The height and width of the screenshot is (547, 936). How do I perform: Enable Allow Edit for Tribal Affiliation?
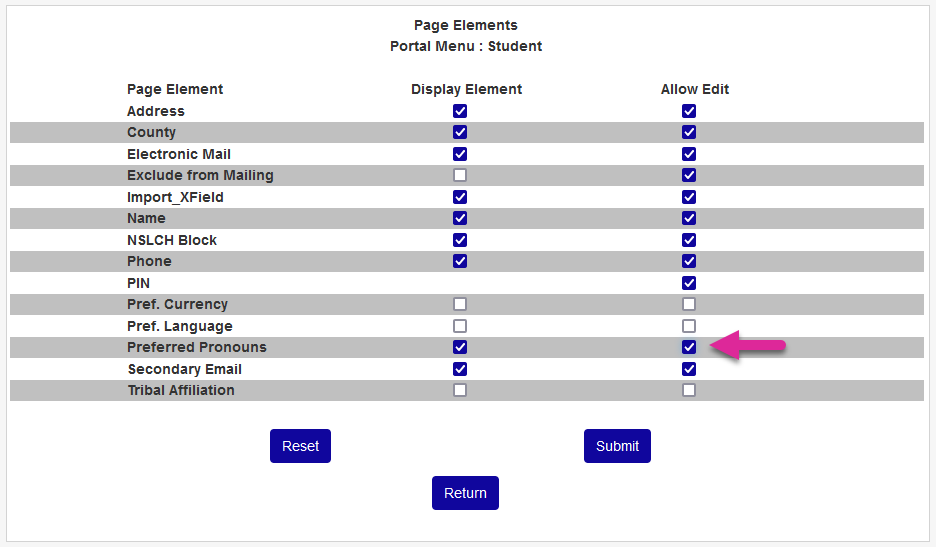[x=689, y=390]
